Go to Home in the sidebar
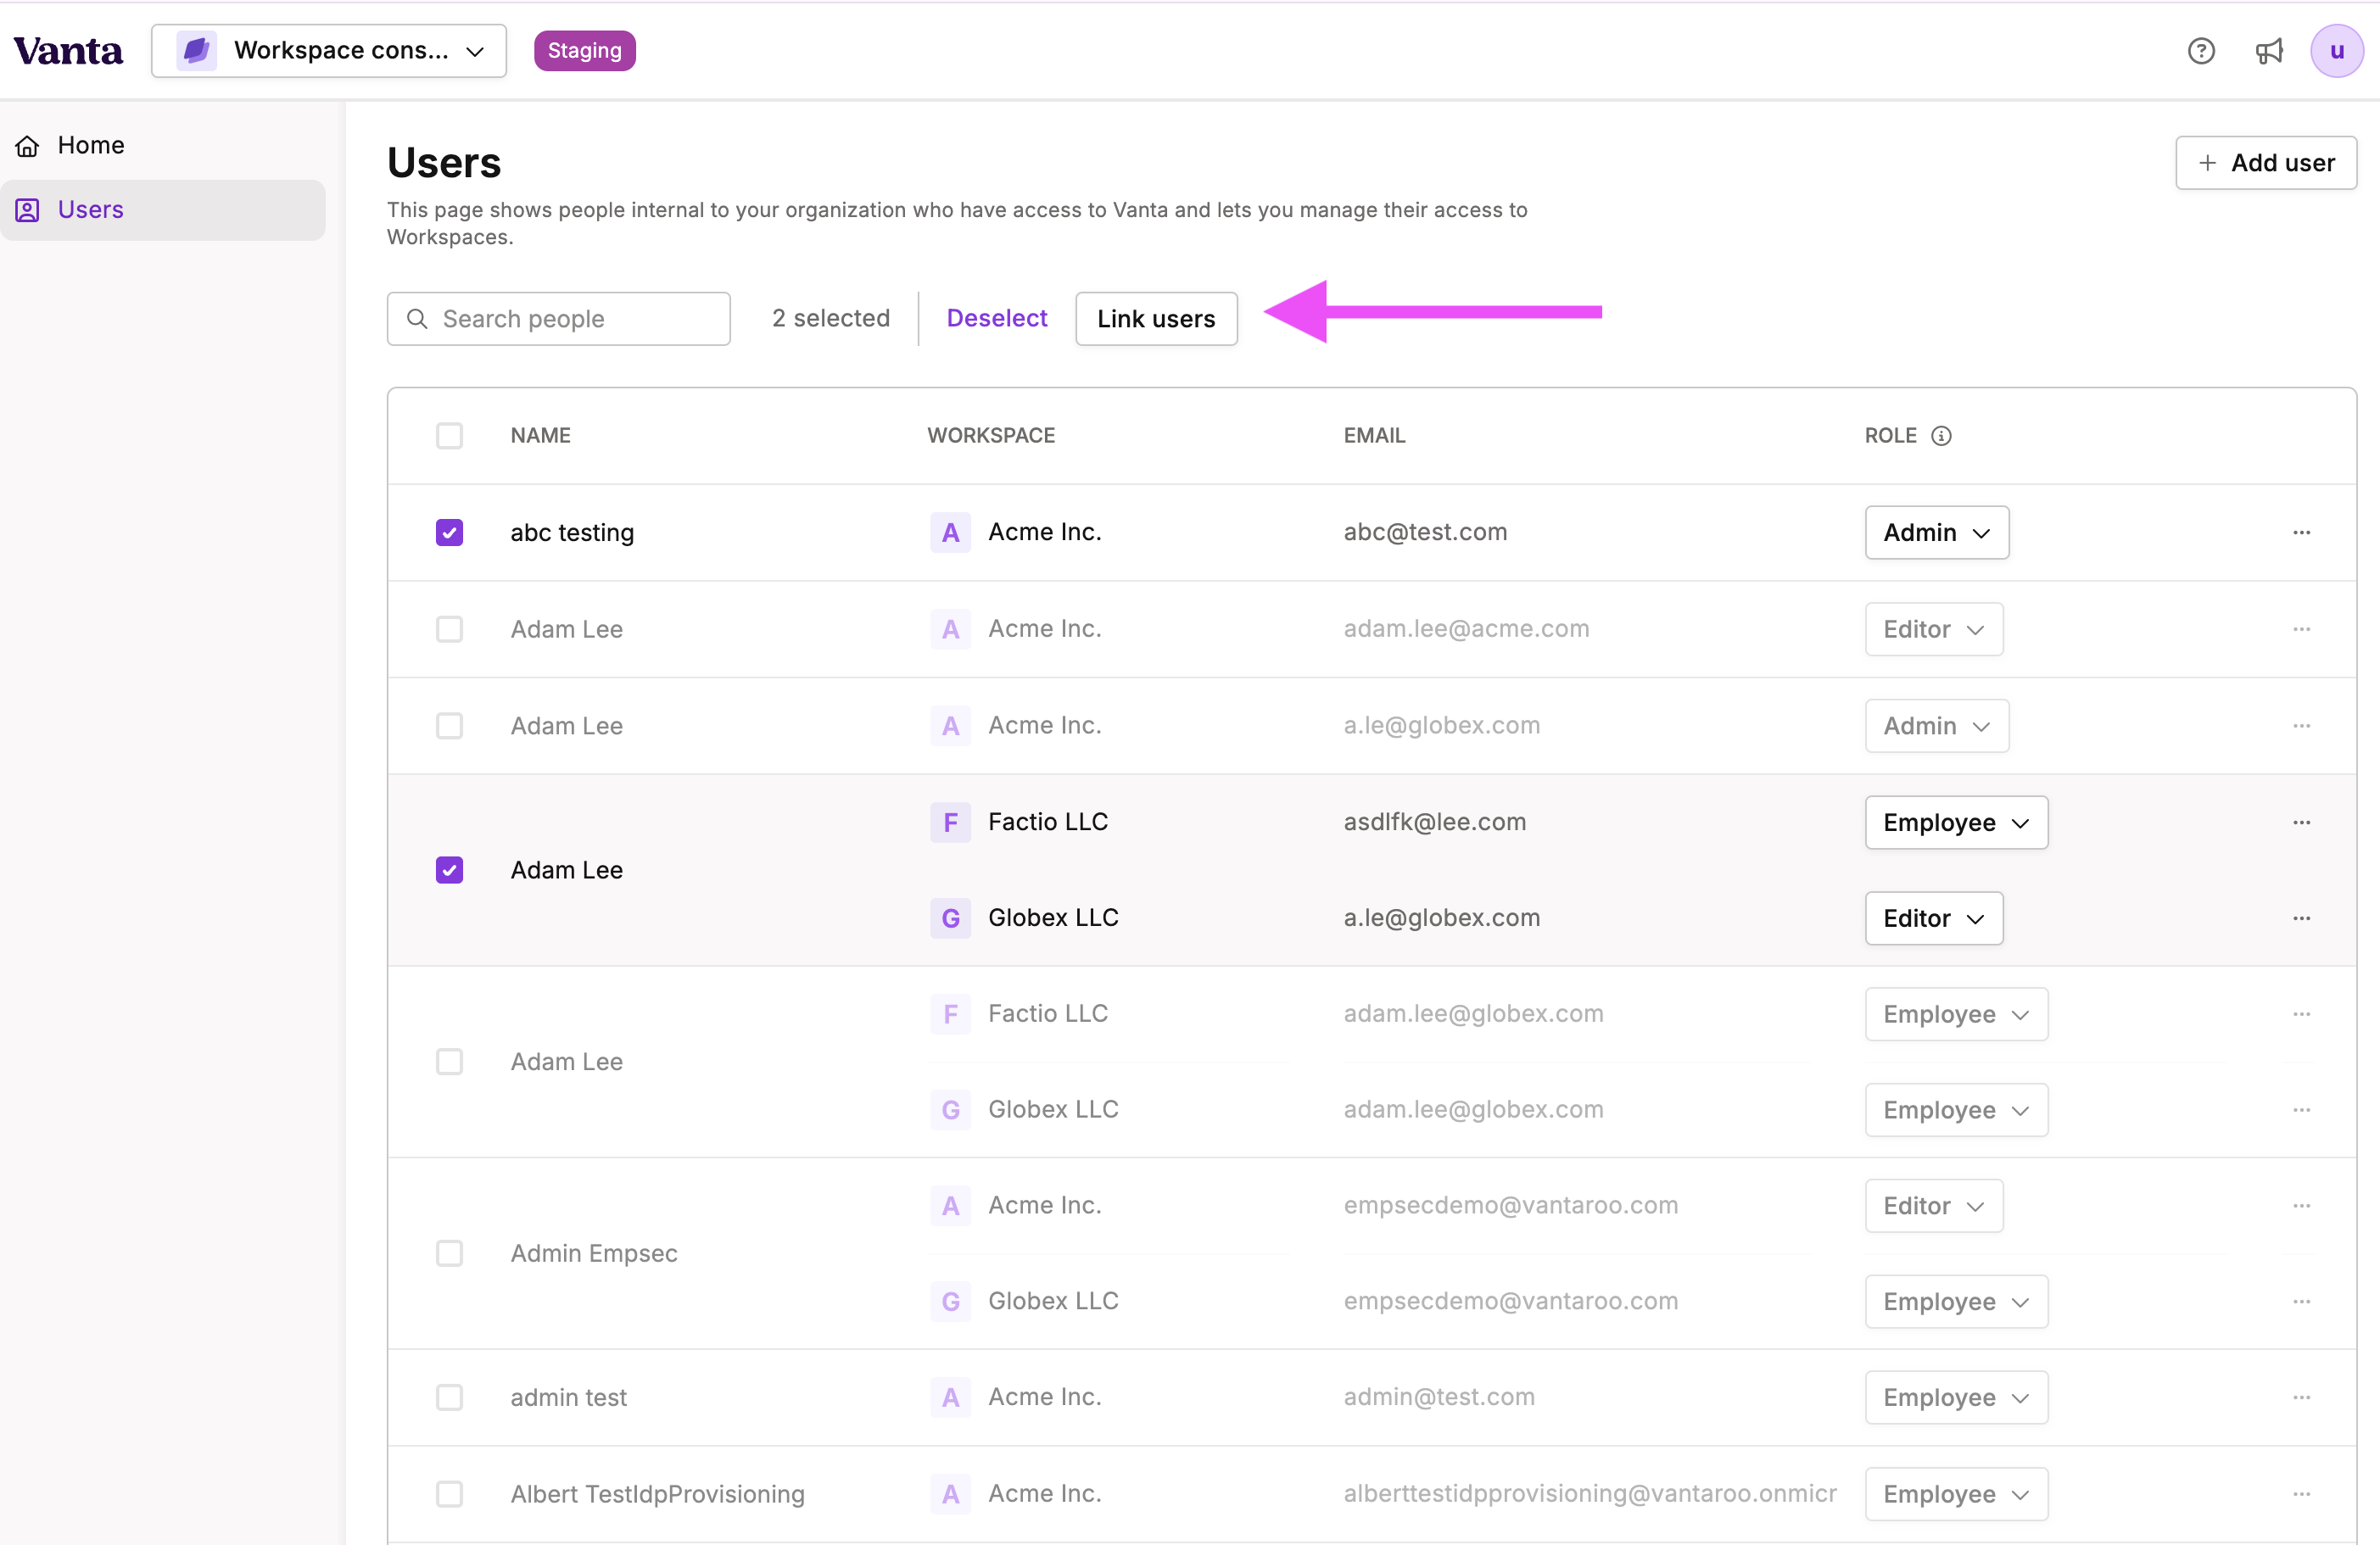This screenshot has width=2380, height=1545. tap(163, 146)
